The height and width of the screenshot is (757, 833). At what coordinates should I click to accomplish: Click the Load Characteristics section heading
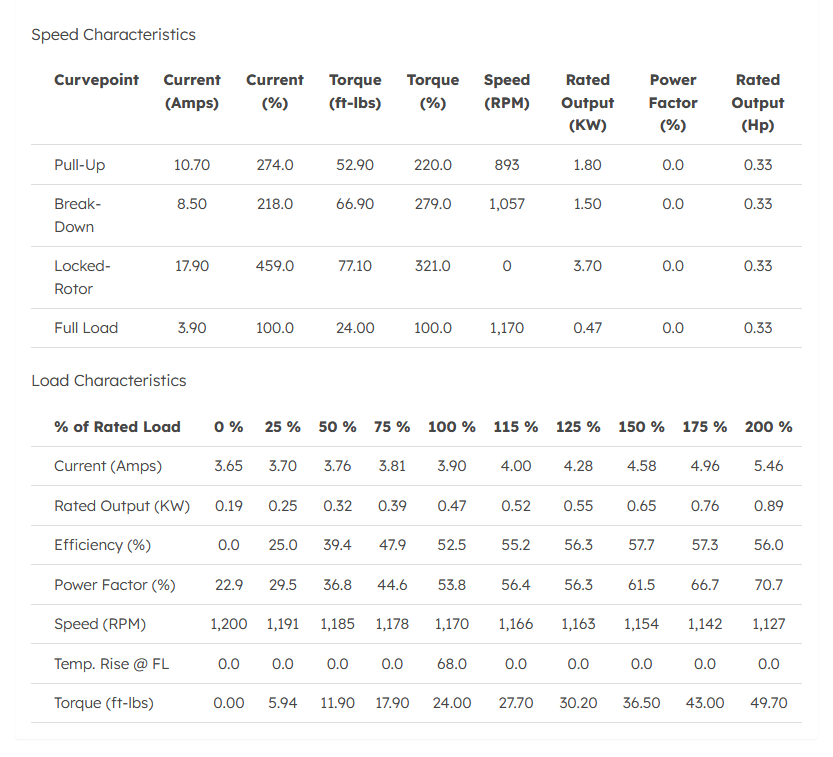pos(108,381)
